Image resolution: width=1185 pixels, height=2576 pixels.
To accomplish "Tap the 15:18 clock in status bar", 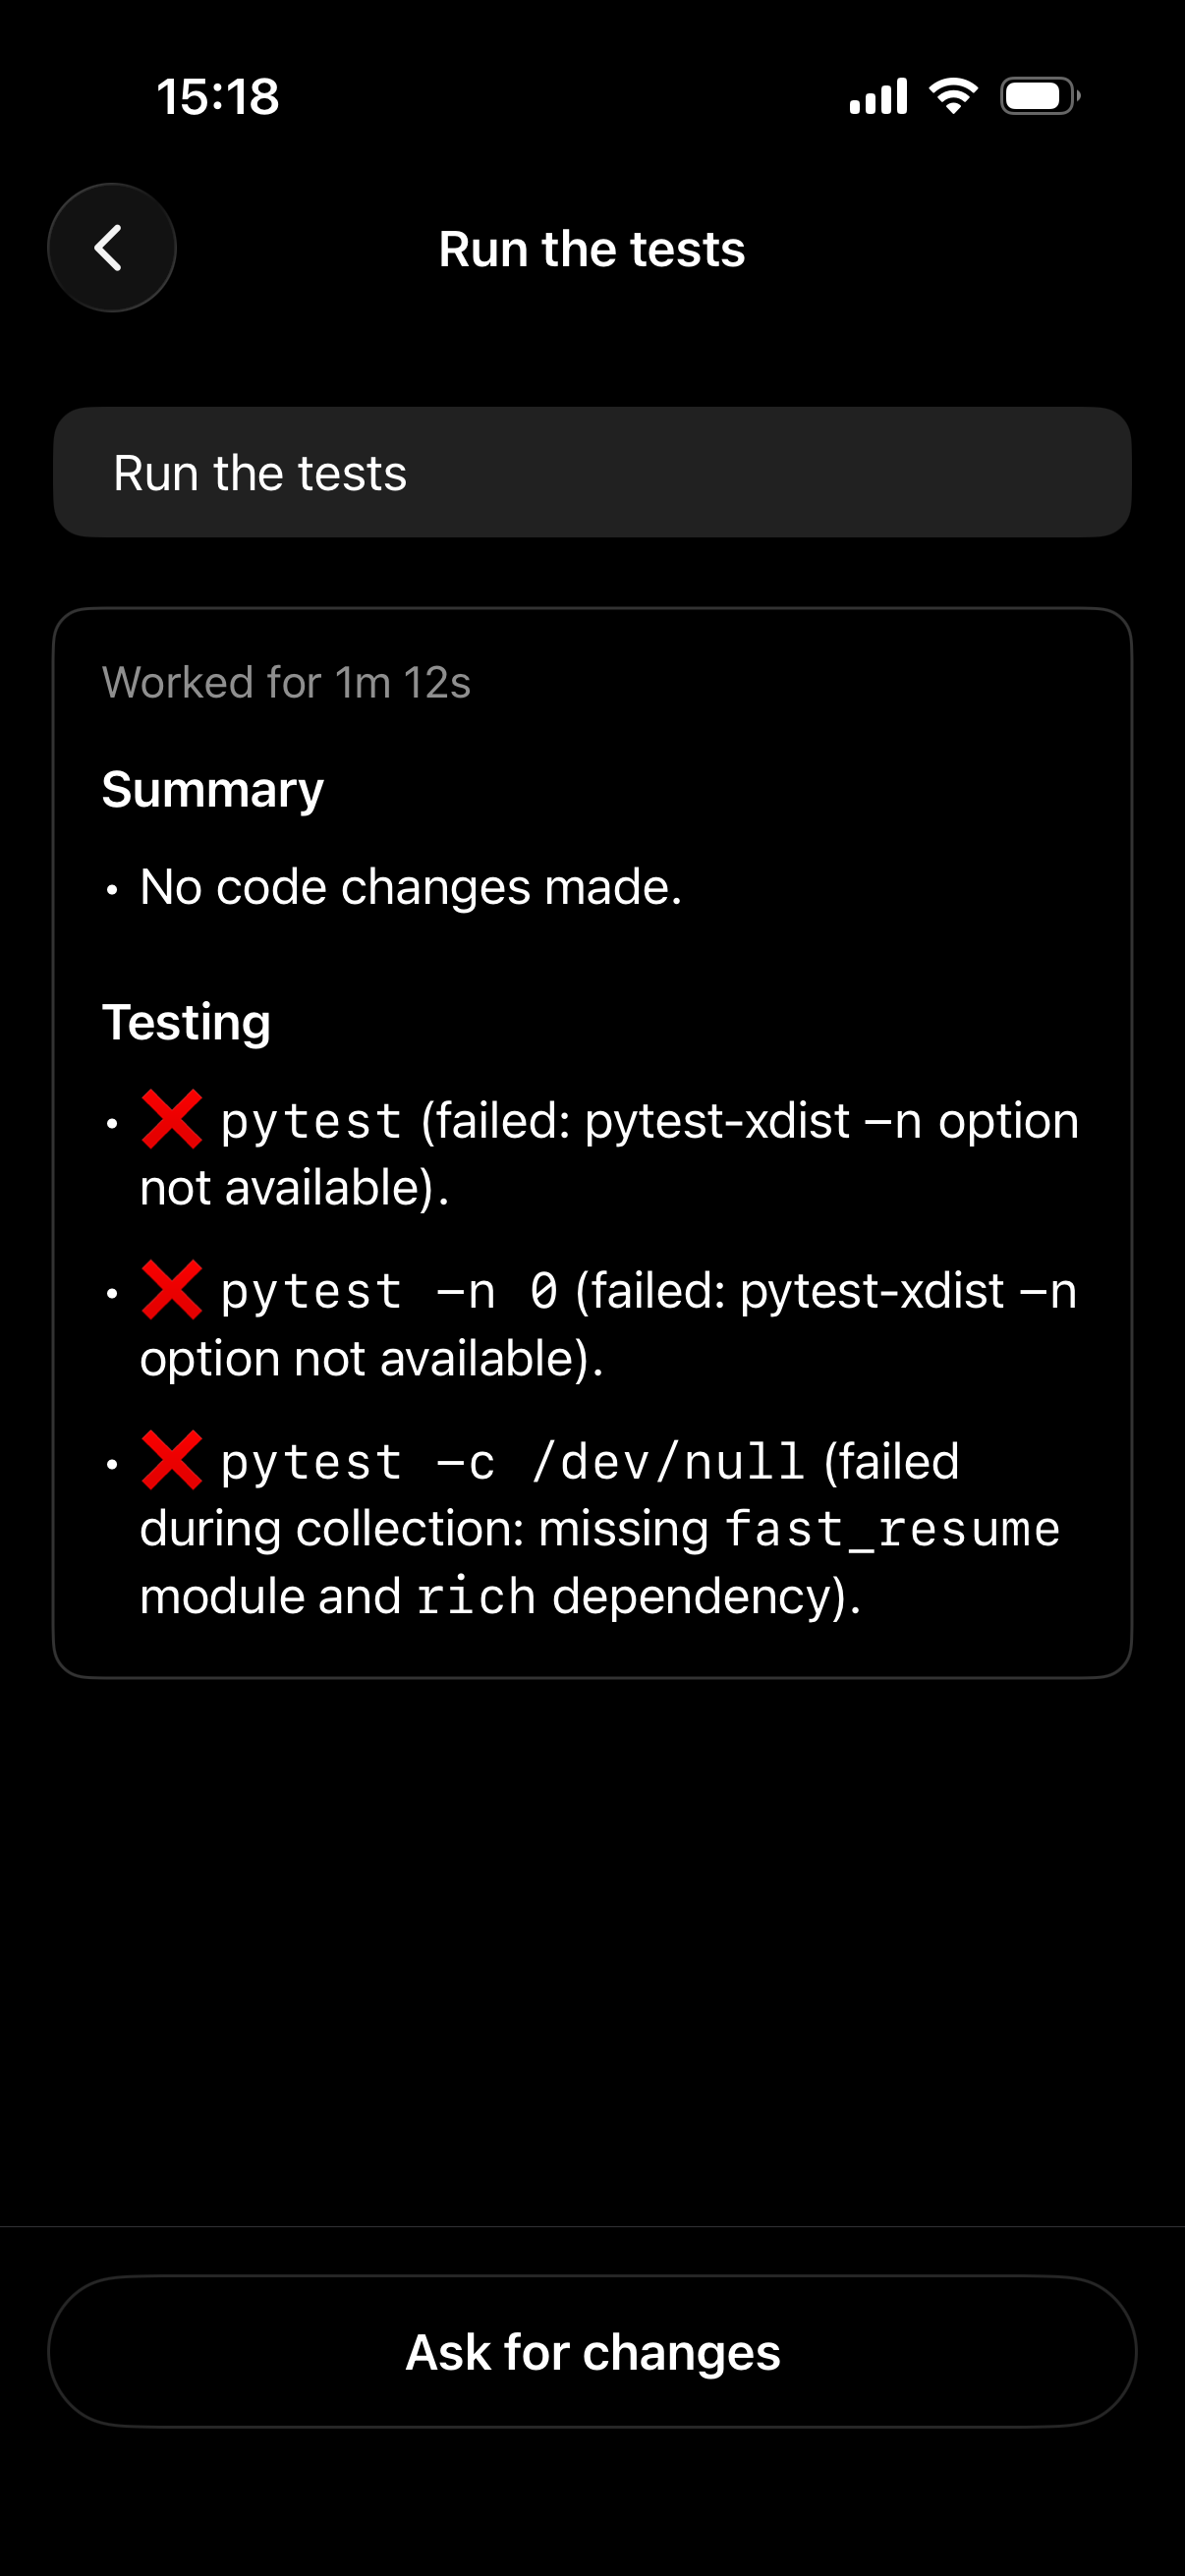I will click(x=218, y=97).
